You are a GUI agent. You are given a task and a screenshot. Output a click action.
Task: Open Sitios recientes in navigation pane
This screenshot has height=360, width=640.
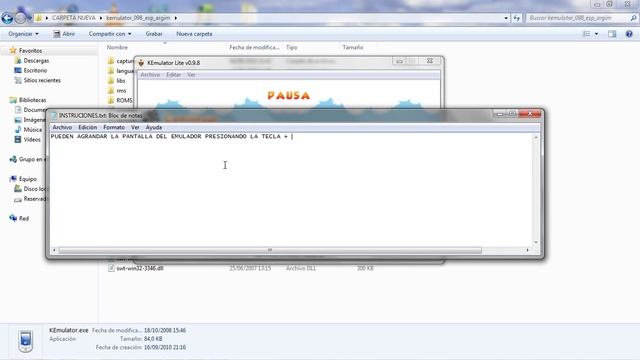pyautogui.click(x=42, y=80)
